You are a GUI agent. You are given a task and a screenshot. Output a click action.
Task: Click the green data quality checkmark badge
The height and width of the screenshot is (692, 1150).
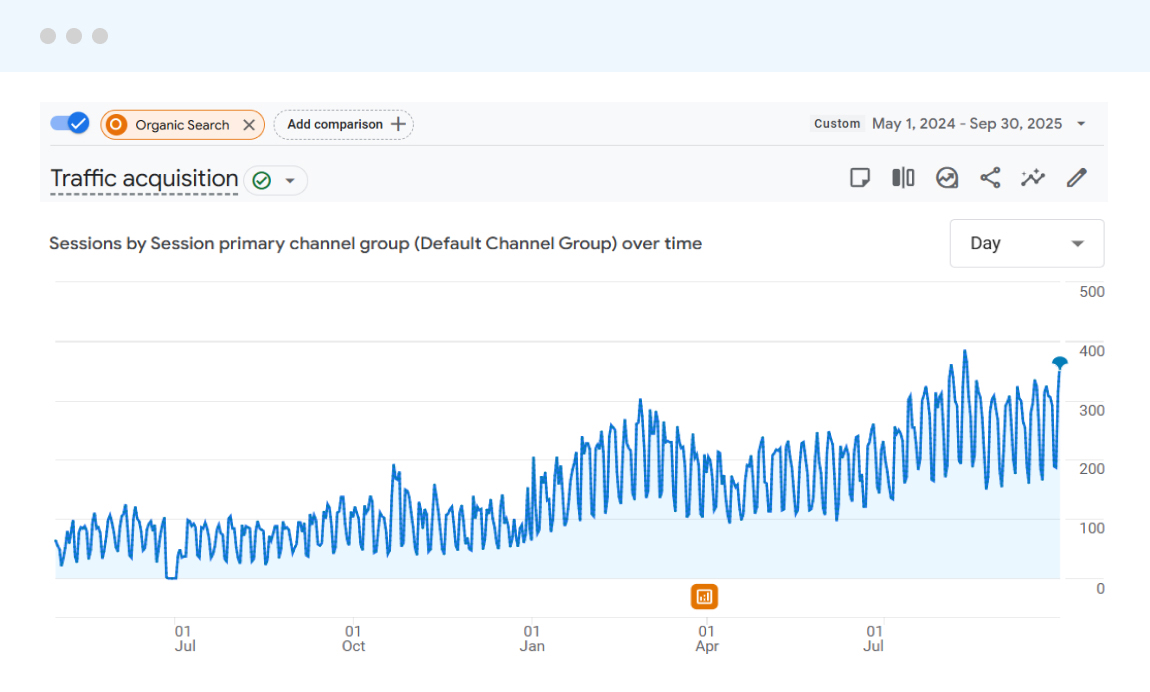[259, 180]
